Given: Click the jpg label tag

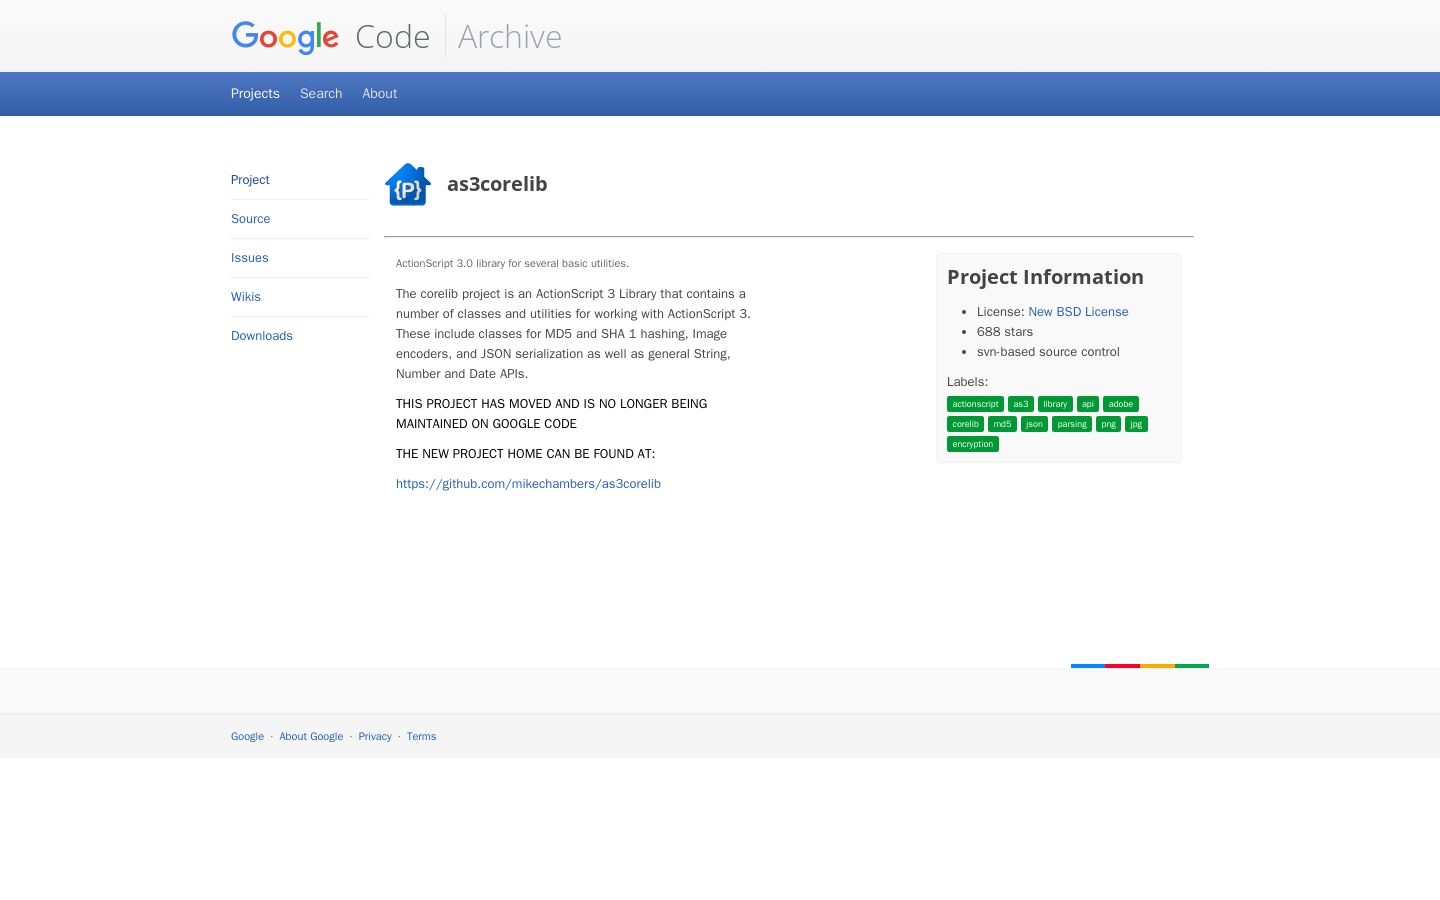Looking at the screenshot, I should (1136, 424).
